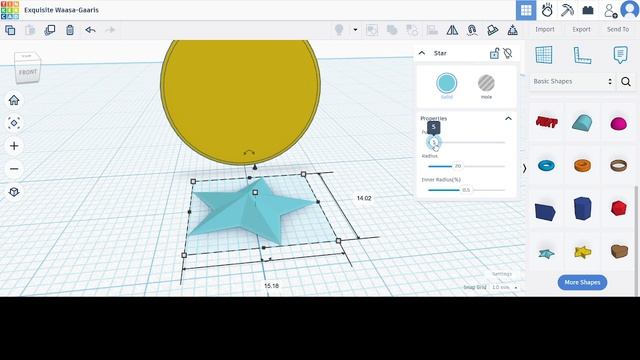Click the drop-to-workplane arrow icon
The width and height of the screenshot is (640, 360).
click(513, 30)
